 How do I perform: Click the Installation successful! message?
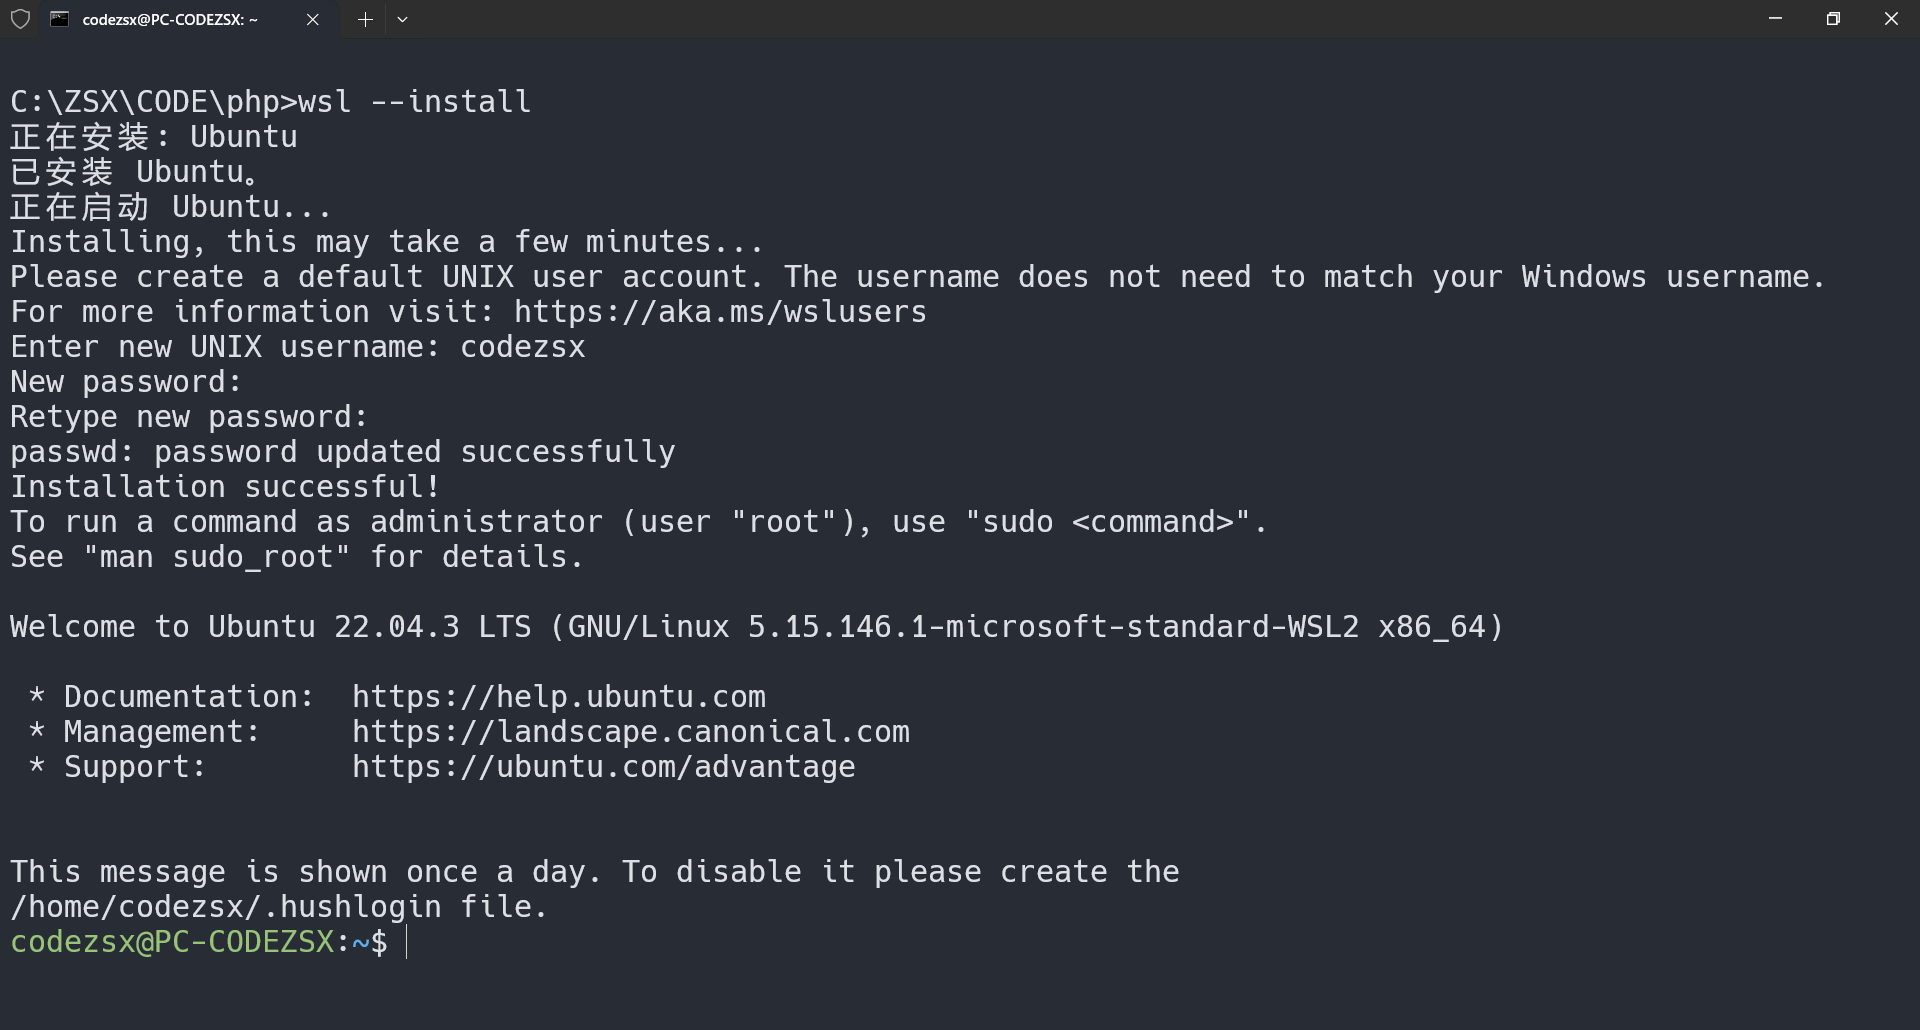tap(223, 486)
